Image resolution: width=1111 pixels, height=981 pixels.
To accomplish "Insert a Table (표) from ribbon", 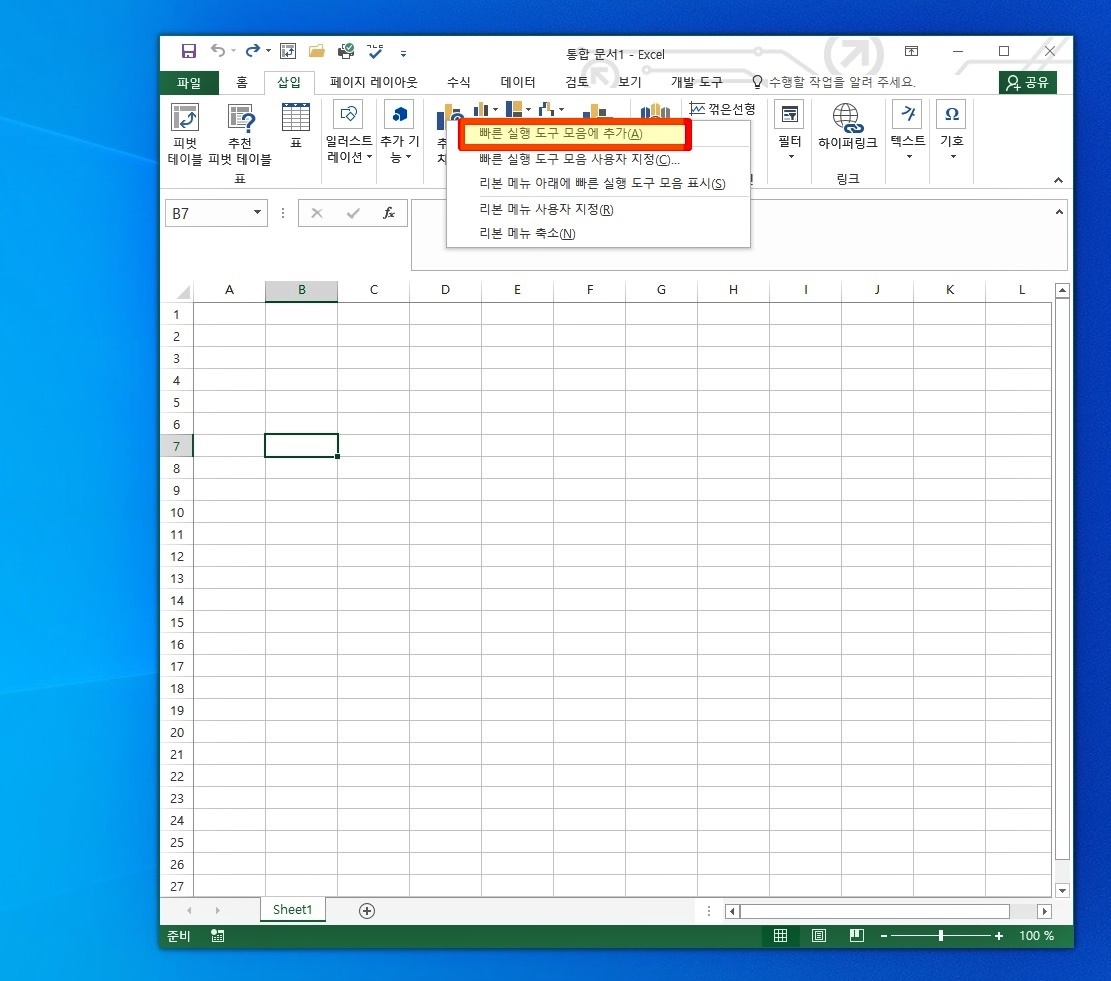I will coord(295,126).
